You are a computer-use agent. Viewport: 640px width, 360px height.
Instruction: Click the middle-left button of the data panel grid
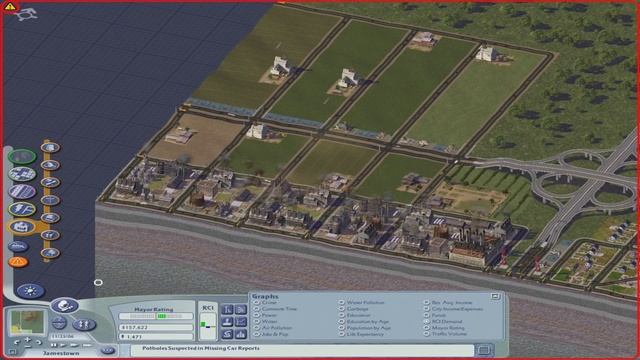pyautogui.click(x=227, y=322)
